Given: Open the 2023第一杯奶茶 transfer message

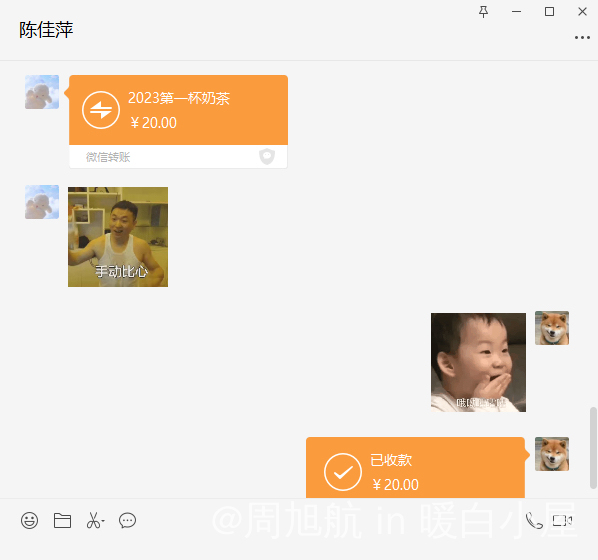Looking at the screenshot, I should click(x=178, y=121).
